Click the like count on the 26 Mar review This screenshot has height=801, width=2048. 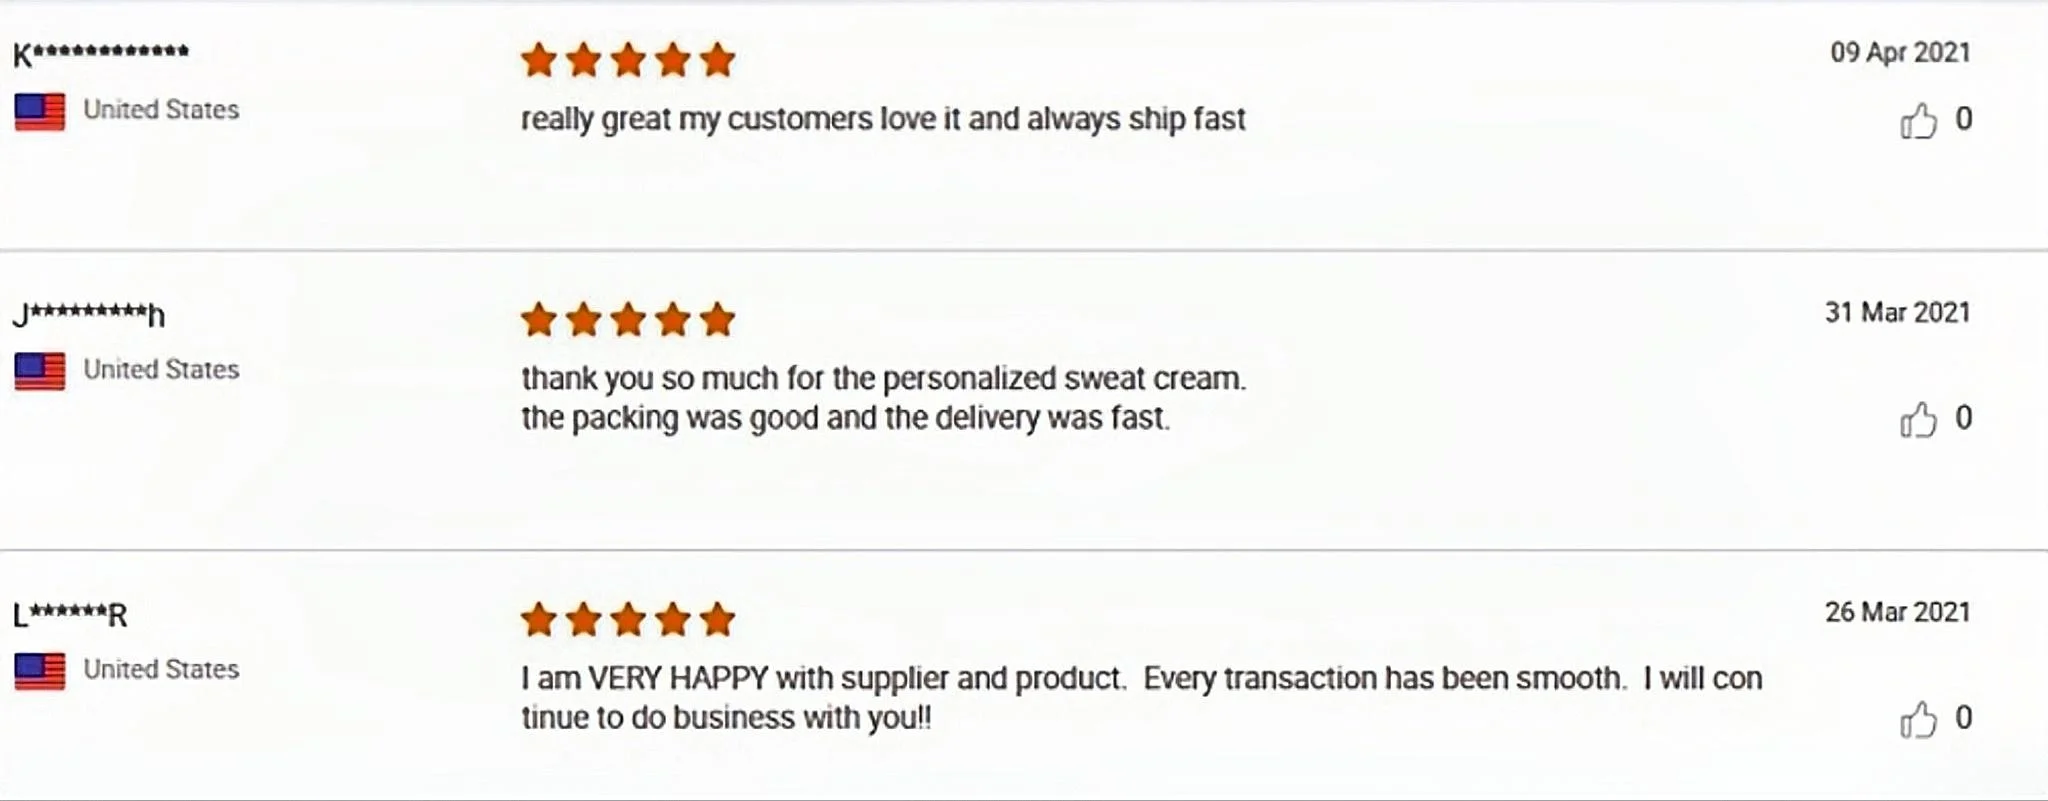1964,718
